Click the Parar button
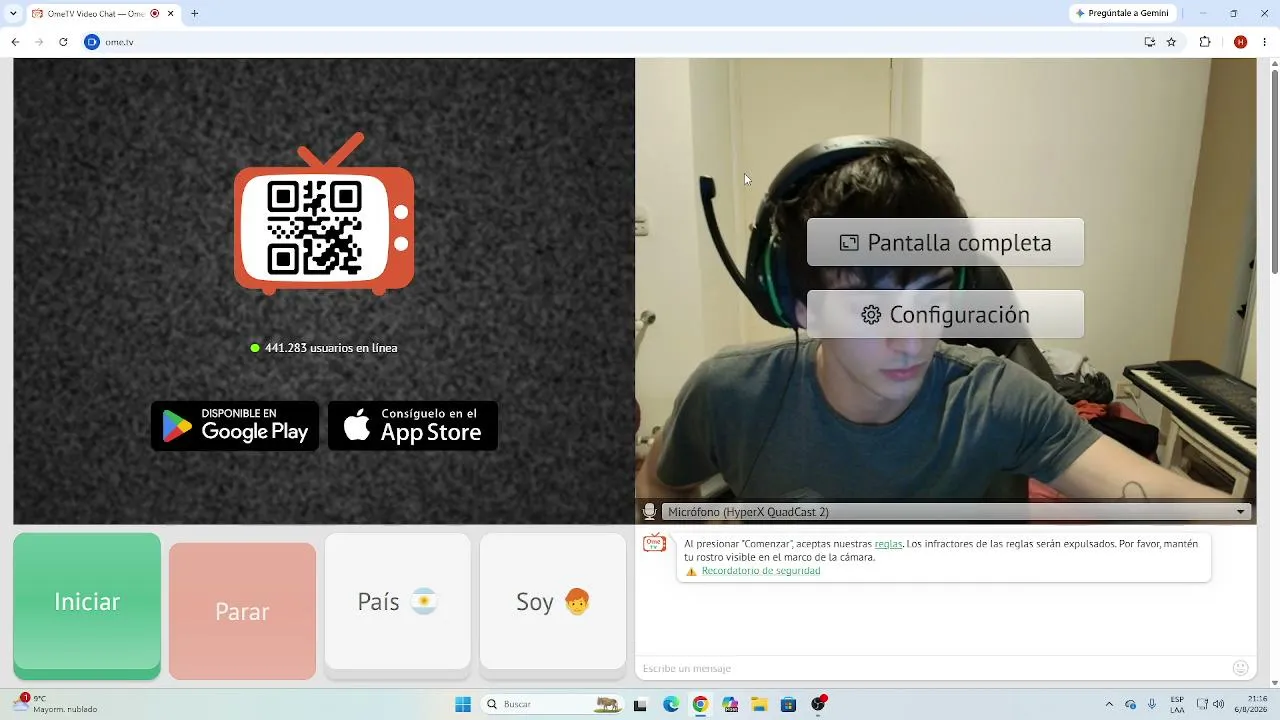The width and height of the screenshot is (1280, 720). click(x=242, y=612)
